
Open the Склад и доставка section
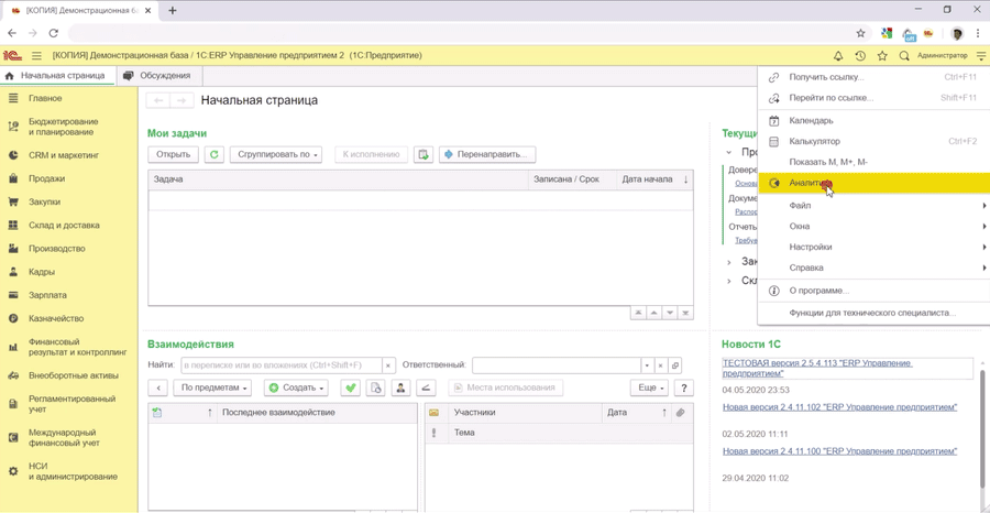pyautogui.click(x=68, y=226)
